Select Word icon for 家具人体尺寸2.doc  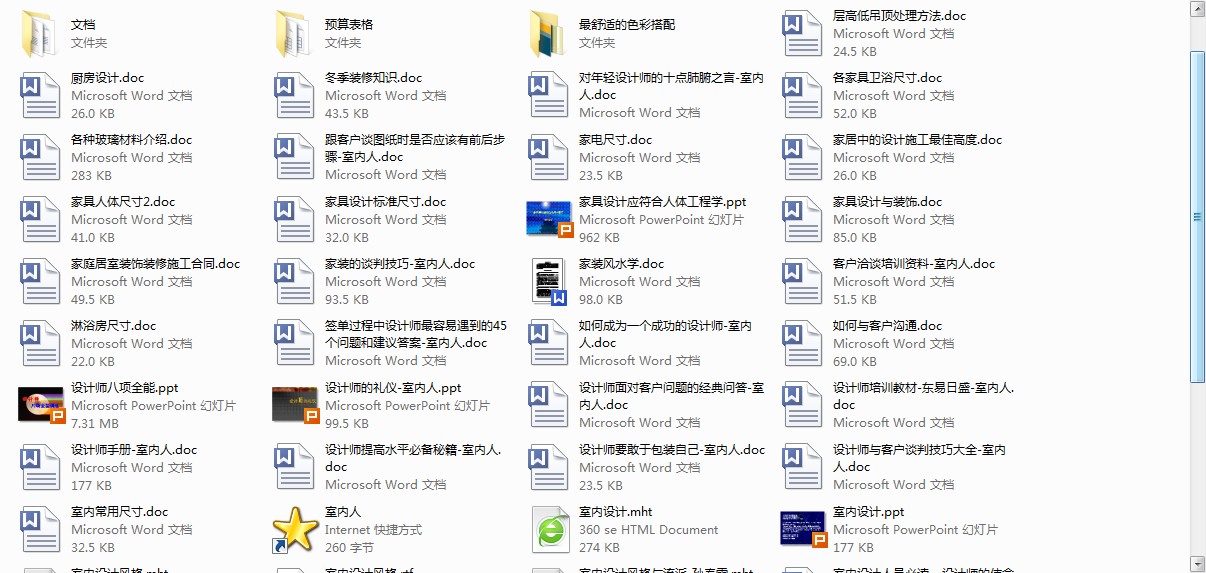click(41, 220)
